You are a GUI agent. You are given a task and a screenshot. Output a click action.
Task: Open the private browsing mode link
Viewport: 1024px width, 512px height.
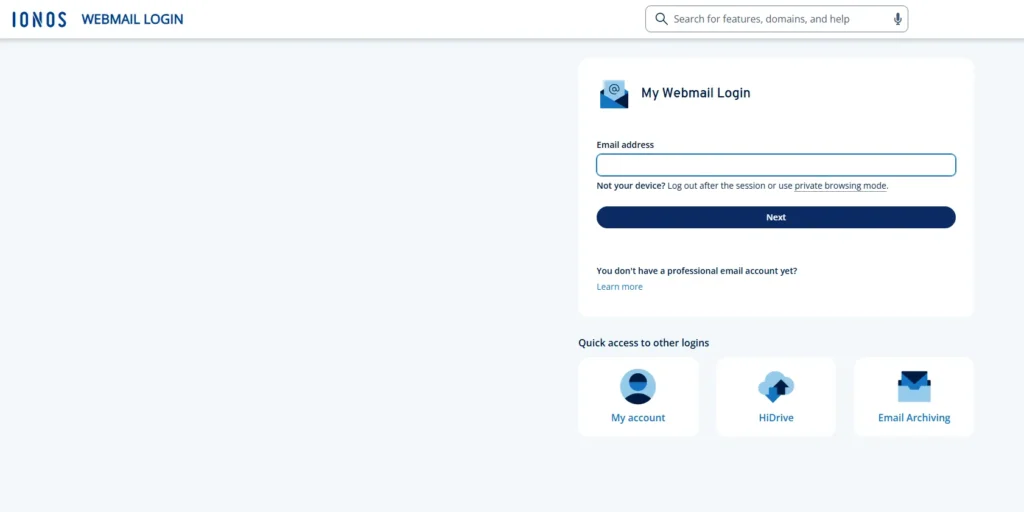click(x=840, y=186)
